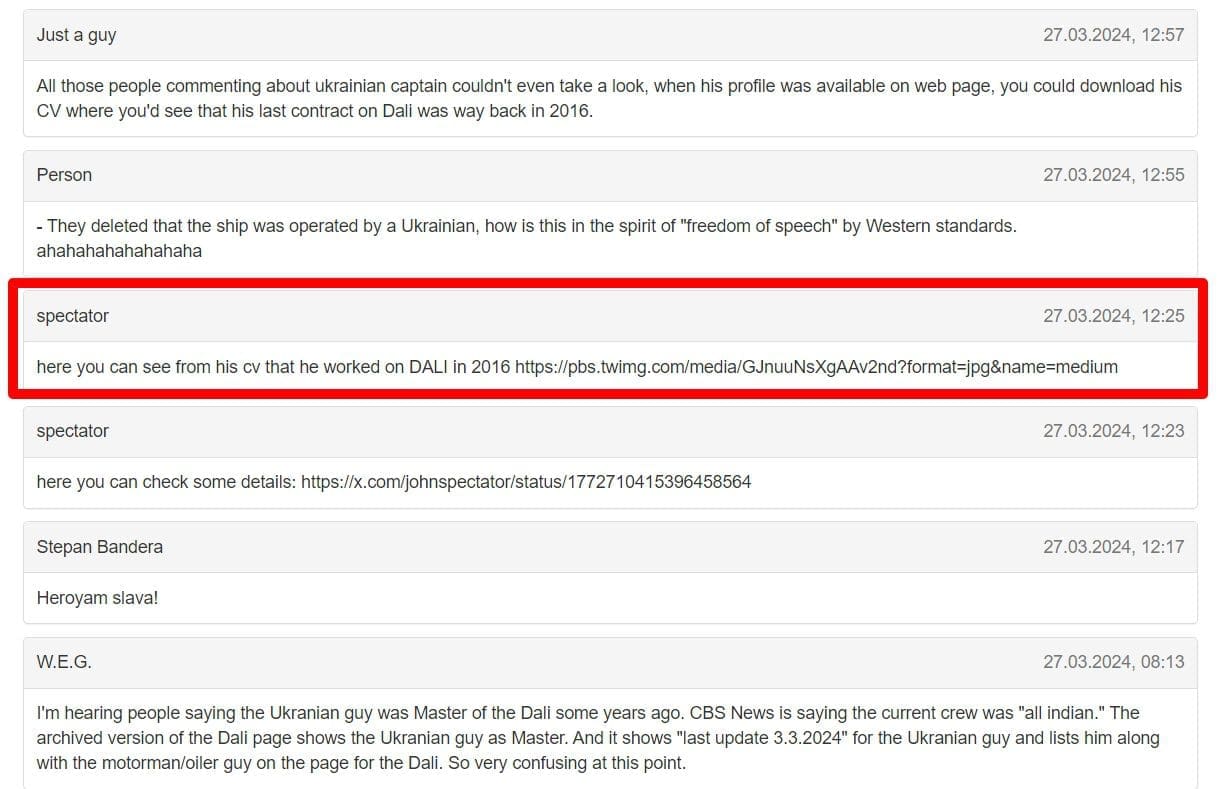The image size is (1226, 789).
Task: Click the 'Heroyam slava!' comment text
Action: click(97, 598)
